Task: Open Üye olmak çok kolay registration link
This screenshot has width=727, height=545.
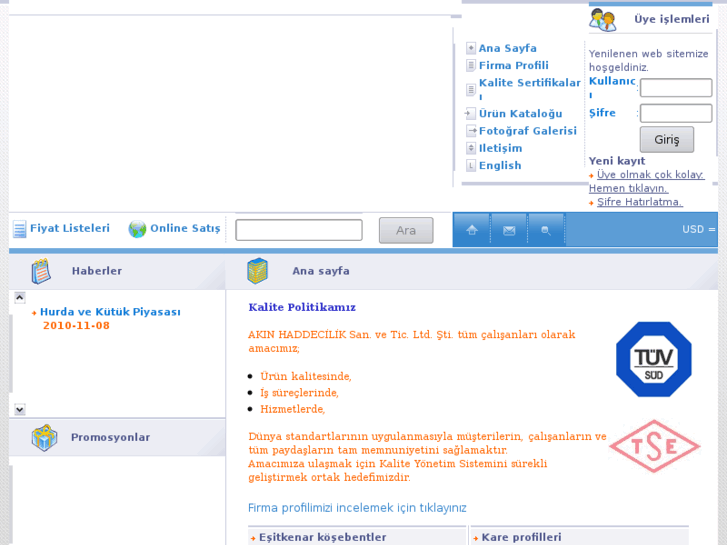Action: tap(647, 181)
